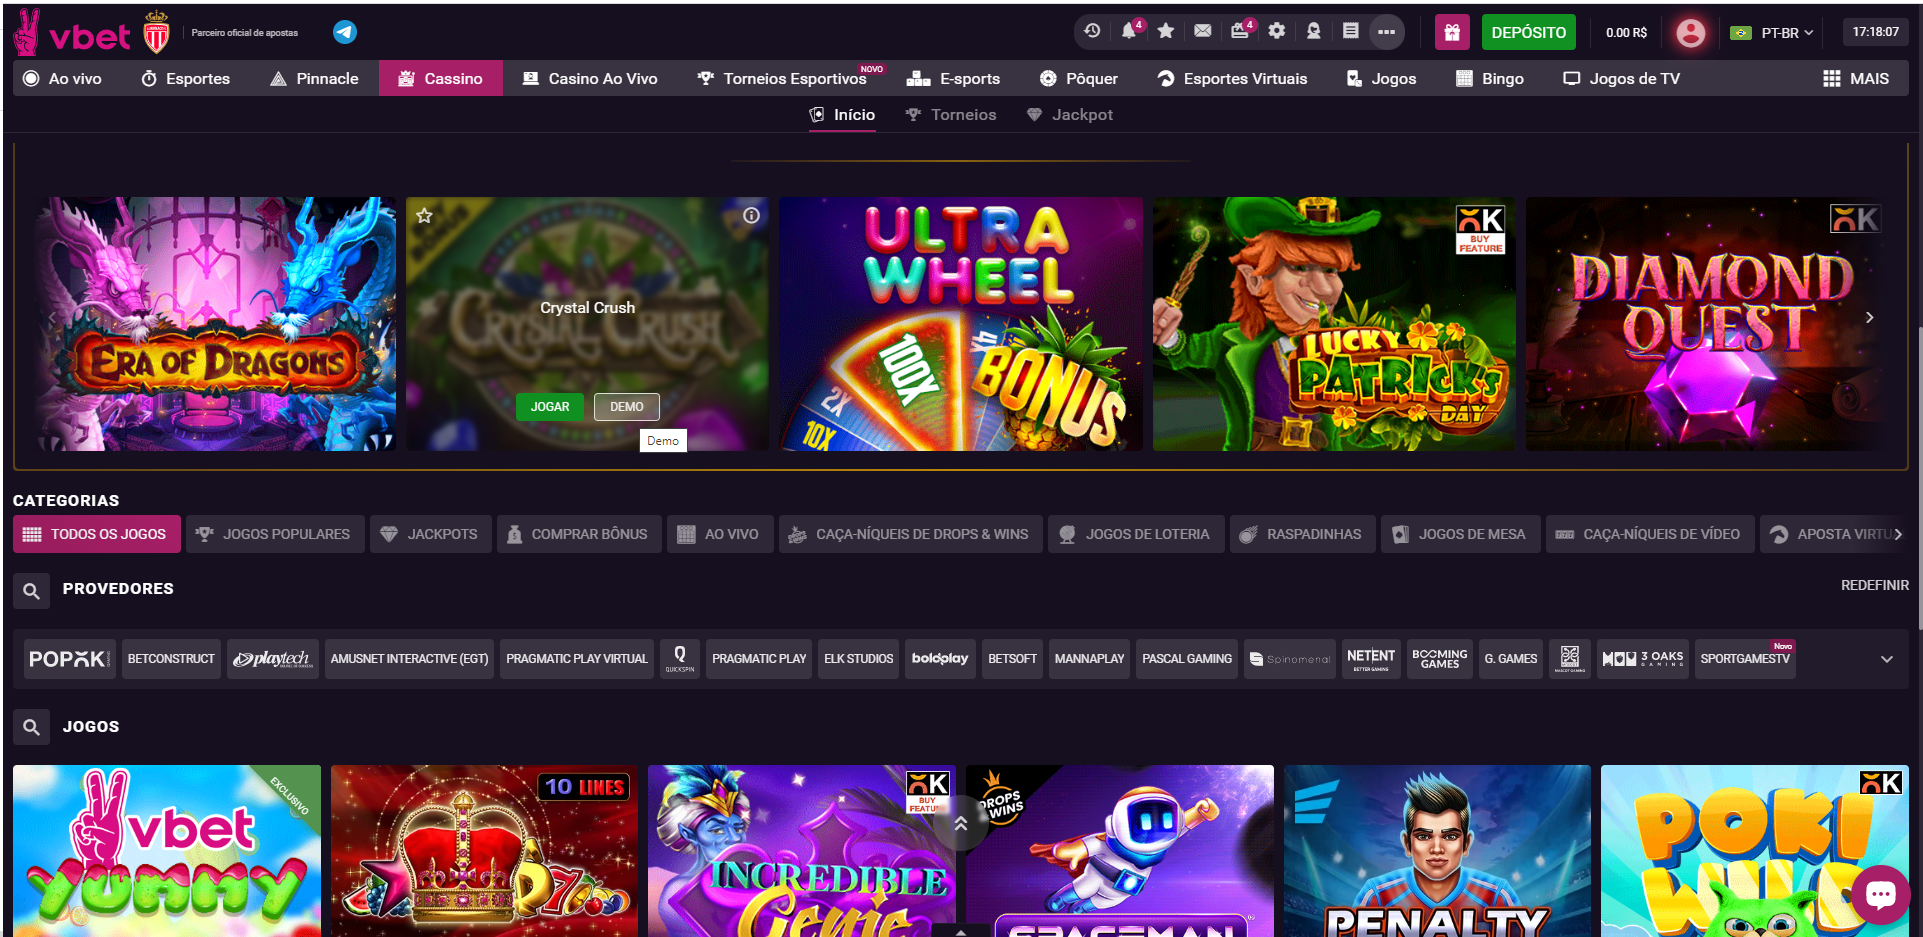Open favorites star icon in header
Screen dimensions: 1923x937
(1166, 31)
